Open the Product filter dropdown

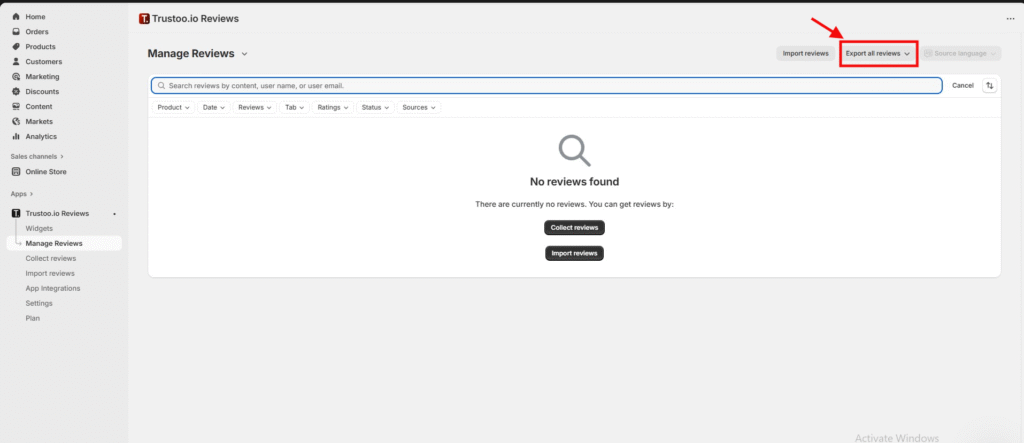(172, 107)
